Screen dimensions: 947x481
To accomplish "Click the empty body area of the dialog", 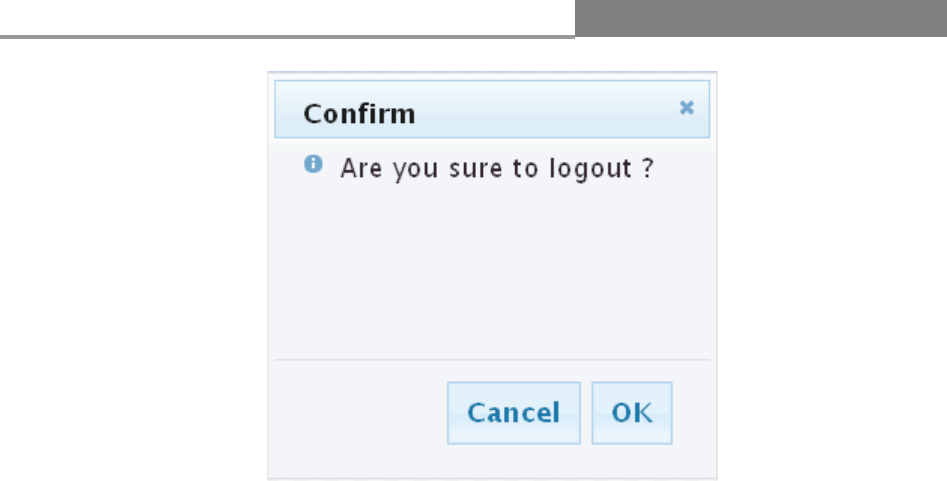I will [492, 272].
